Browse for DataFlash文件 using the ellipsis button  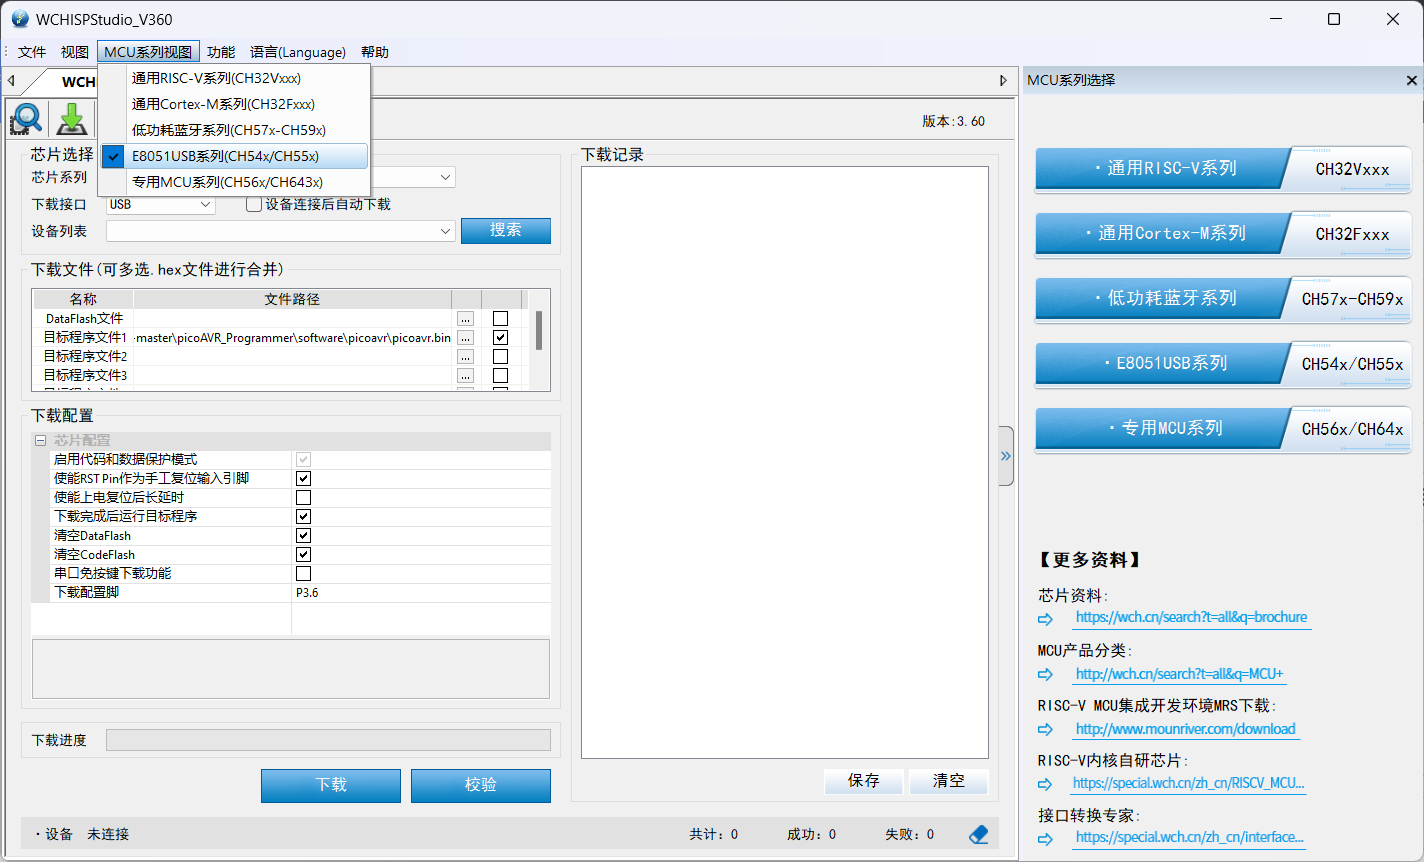pos(465,319)
